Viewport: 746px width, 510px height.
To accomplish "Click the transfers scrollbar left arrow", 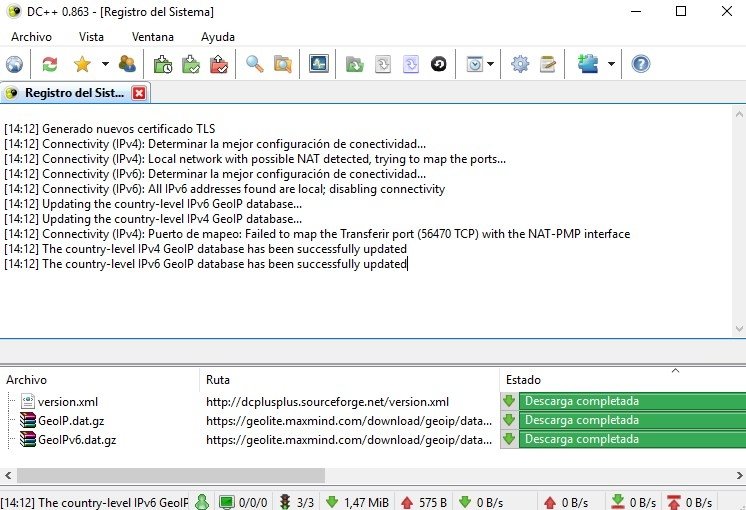I will tap(8, 475).
